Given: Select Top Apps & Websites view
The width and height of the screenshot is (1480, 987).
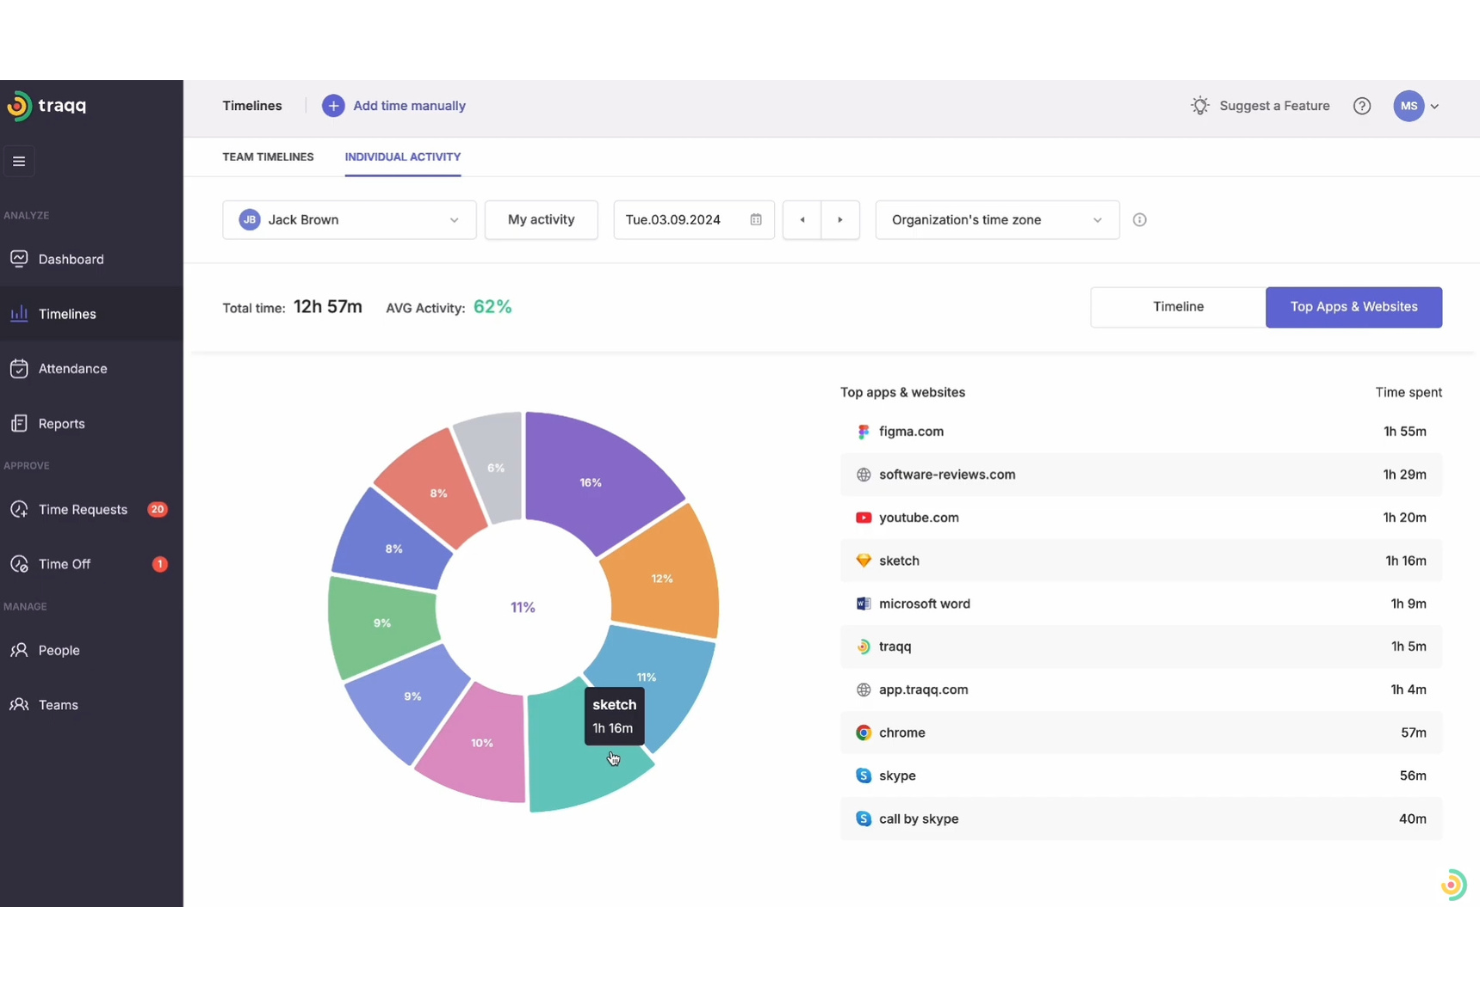Looking at the screenshot, I should [x=1354, y=307].
